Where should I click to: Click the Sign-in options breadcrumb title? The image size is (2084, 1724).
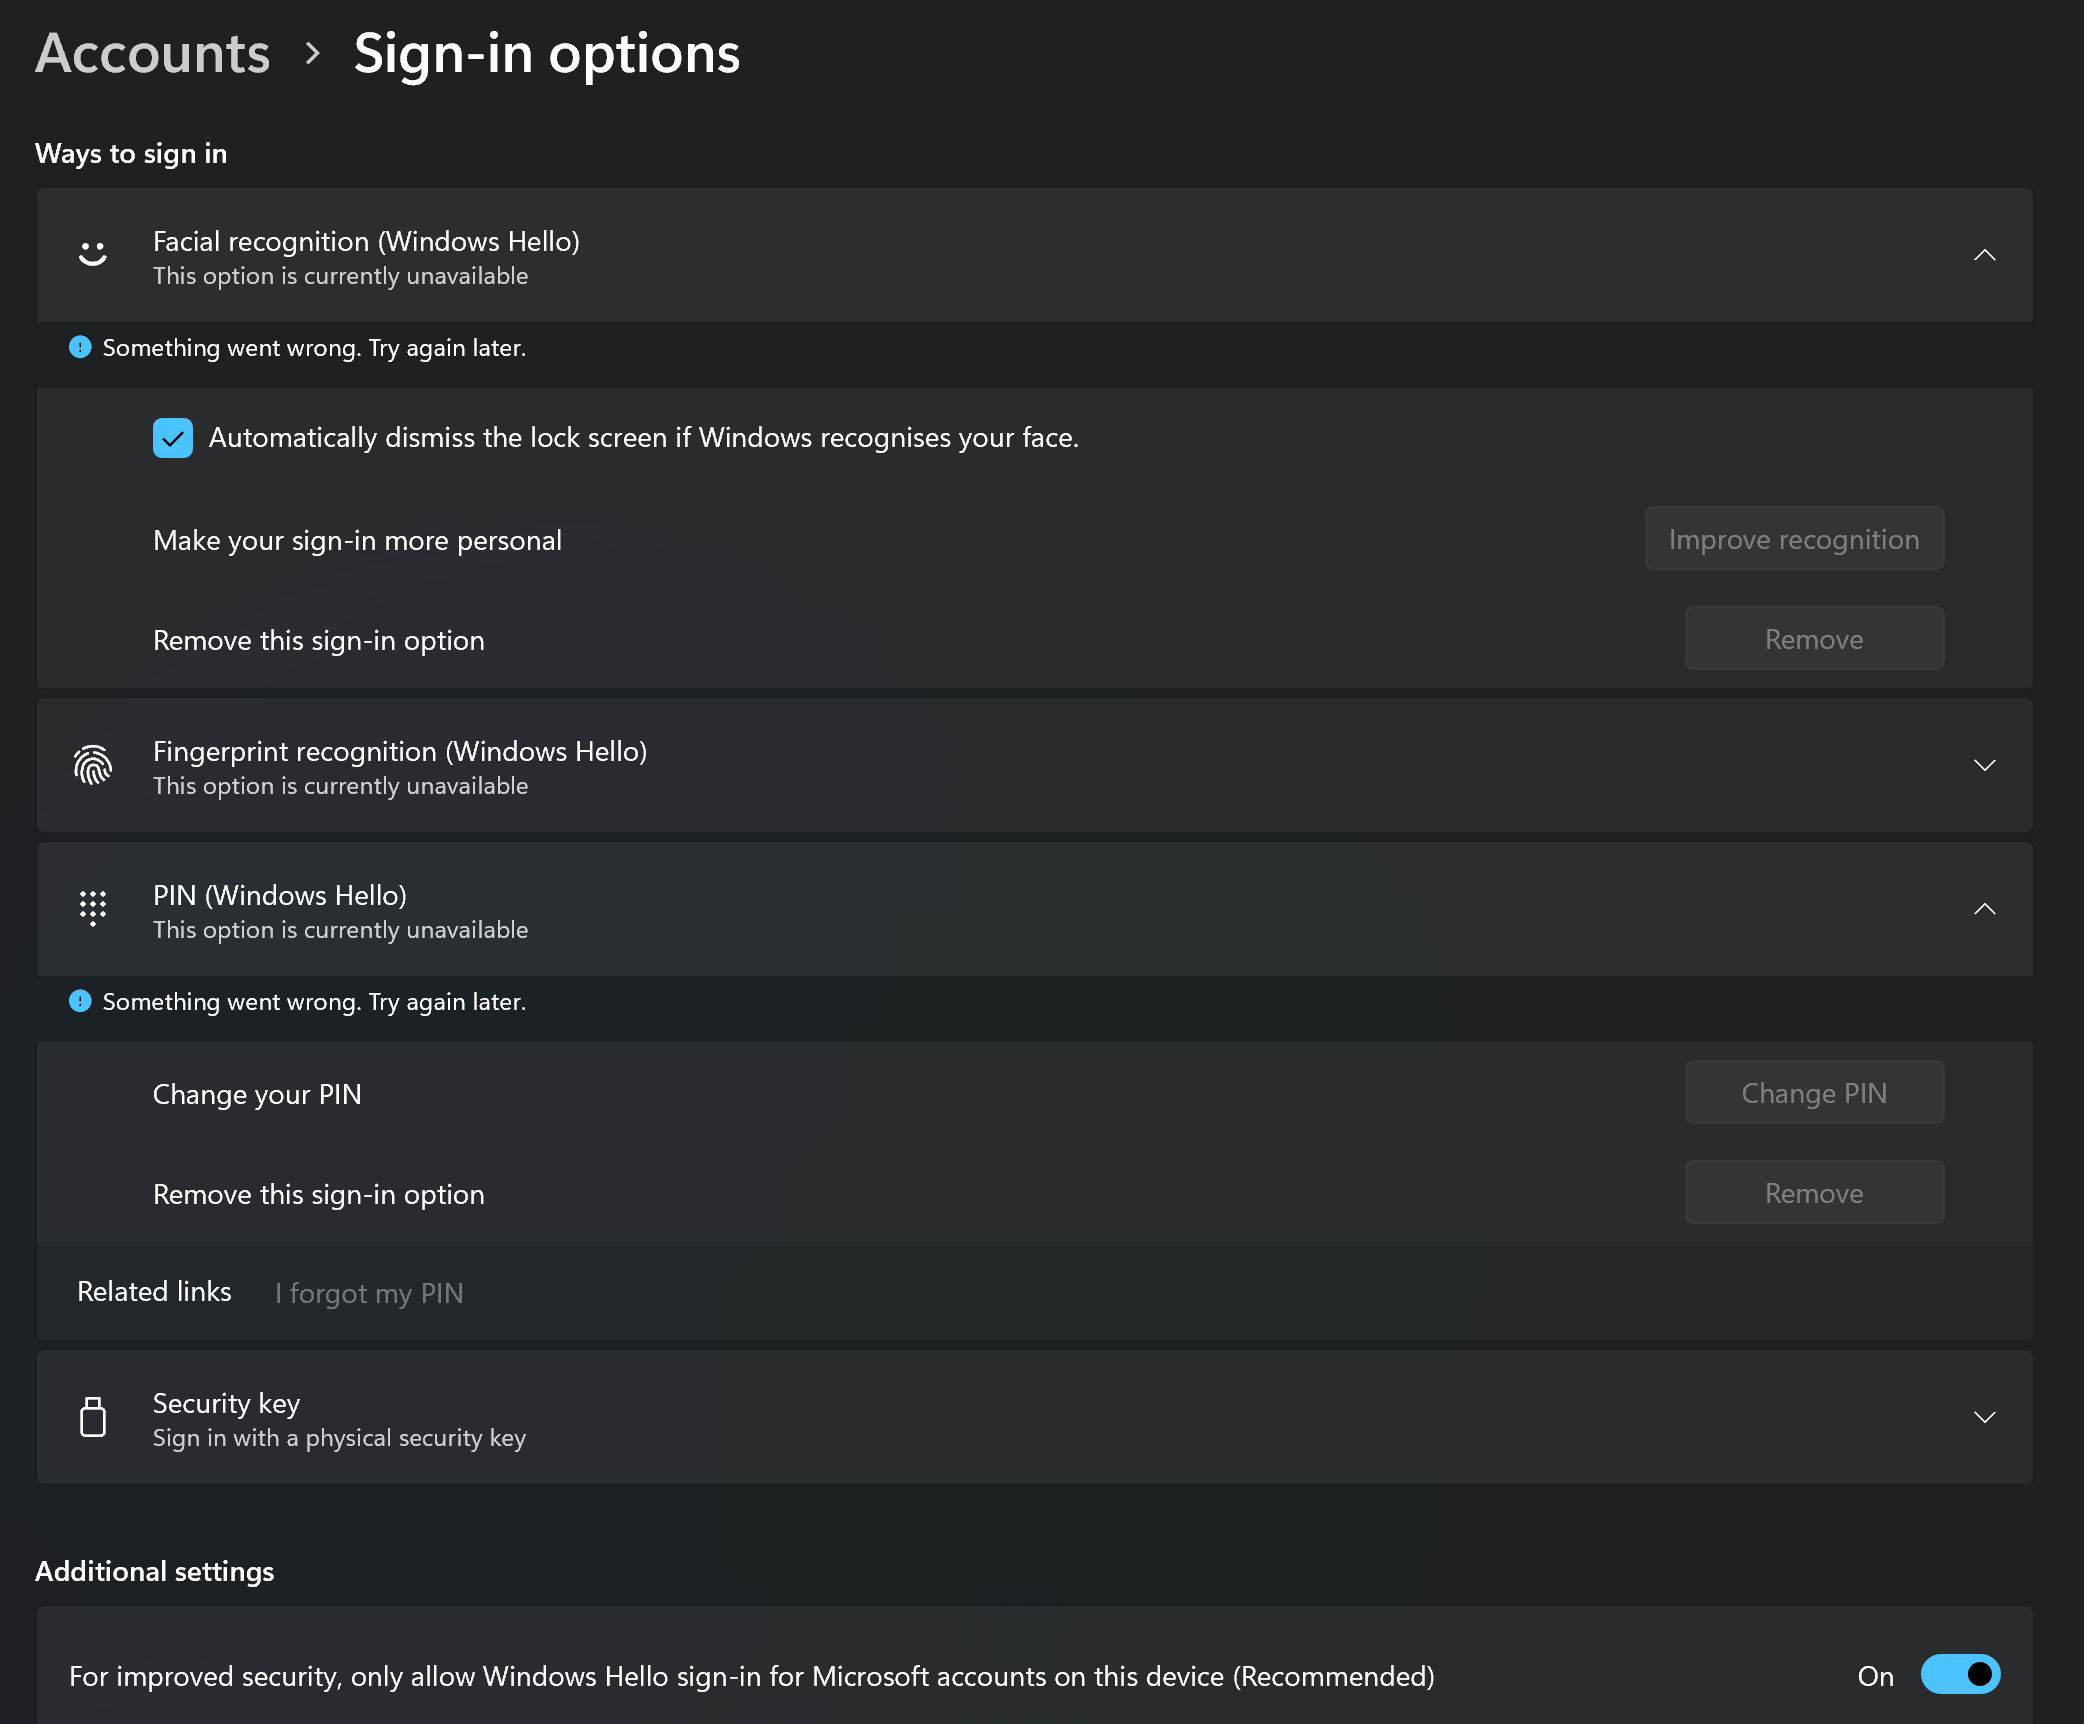[547, 53]
